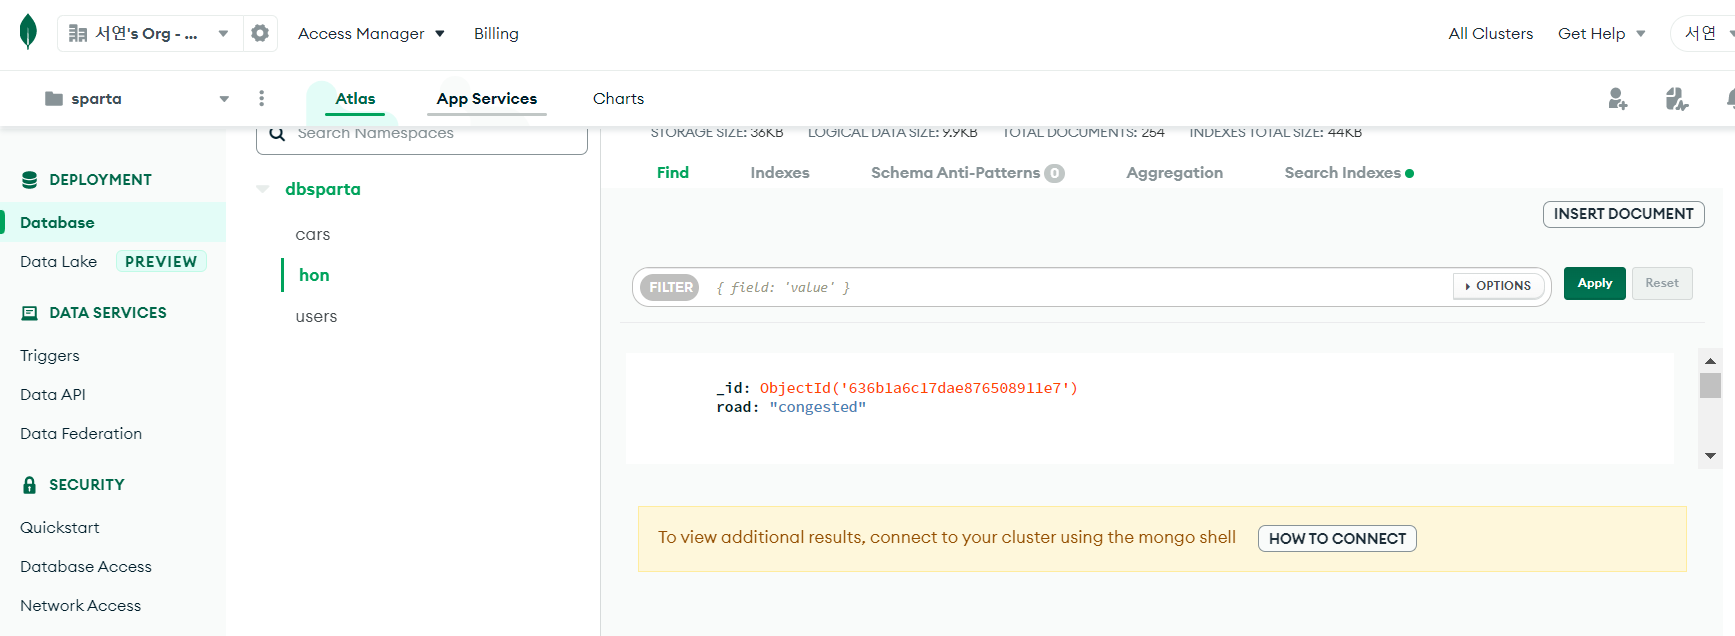
Task: Open Data Federation in the sidebar
Action: (81, 433)
